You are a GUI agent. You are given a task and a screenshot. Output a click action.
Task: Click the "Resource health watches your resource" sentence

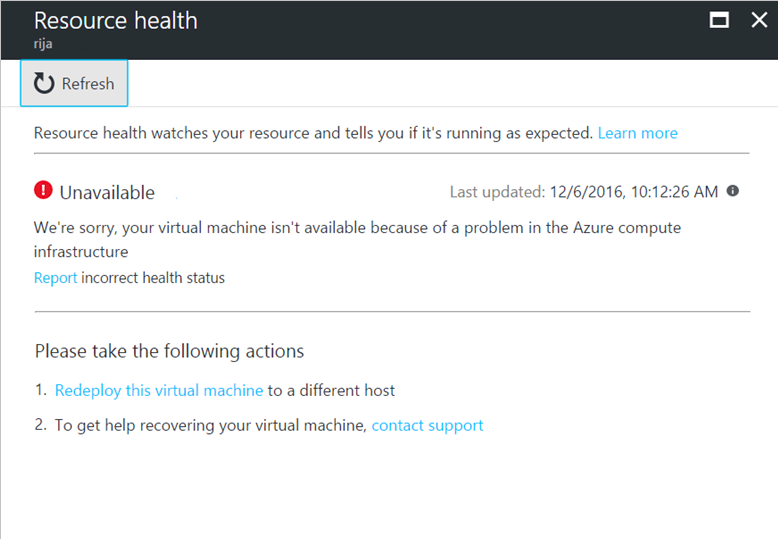(x=313, y=133)
